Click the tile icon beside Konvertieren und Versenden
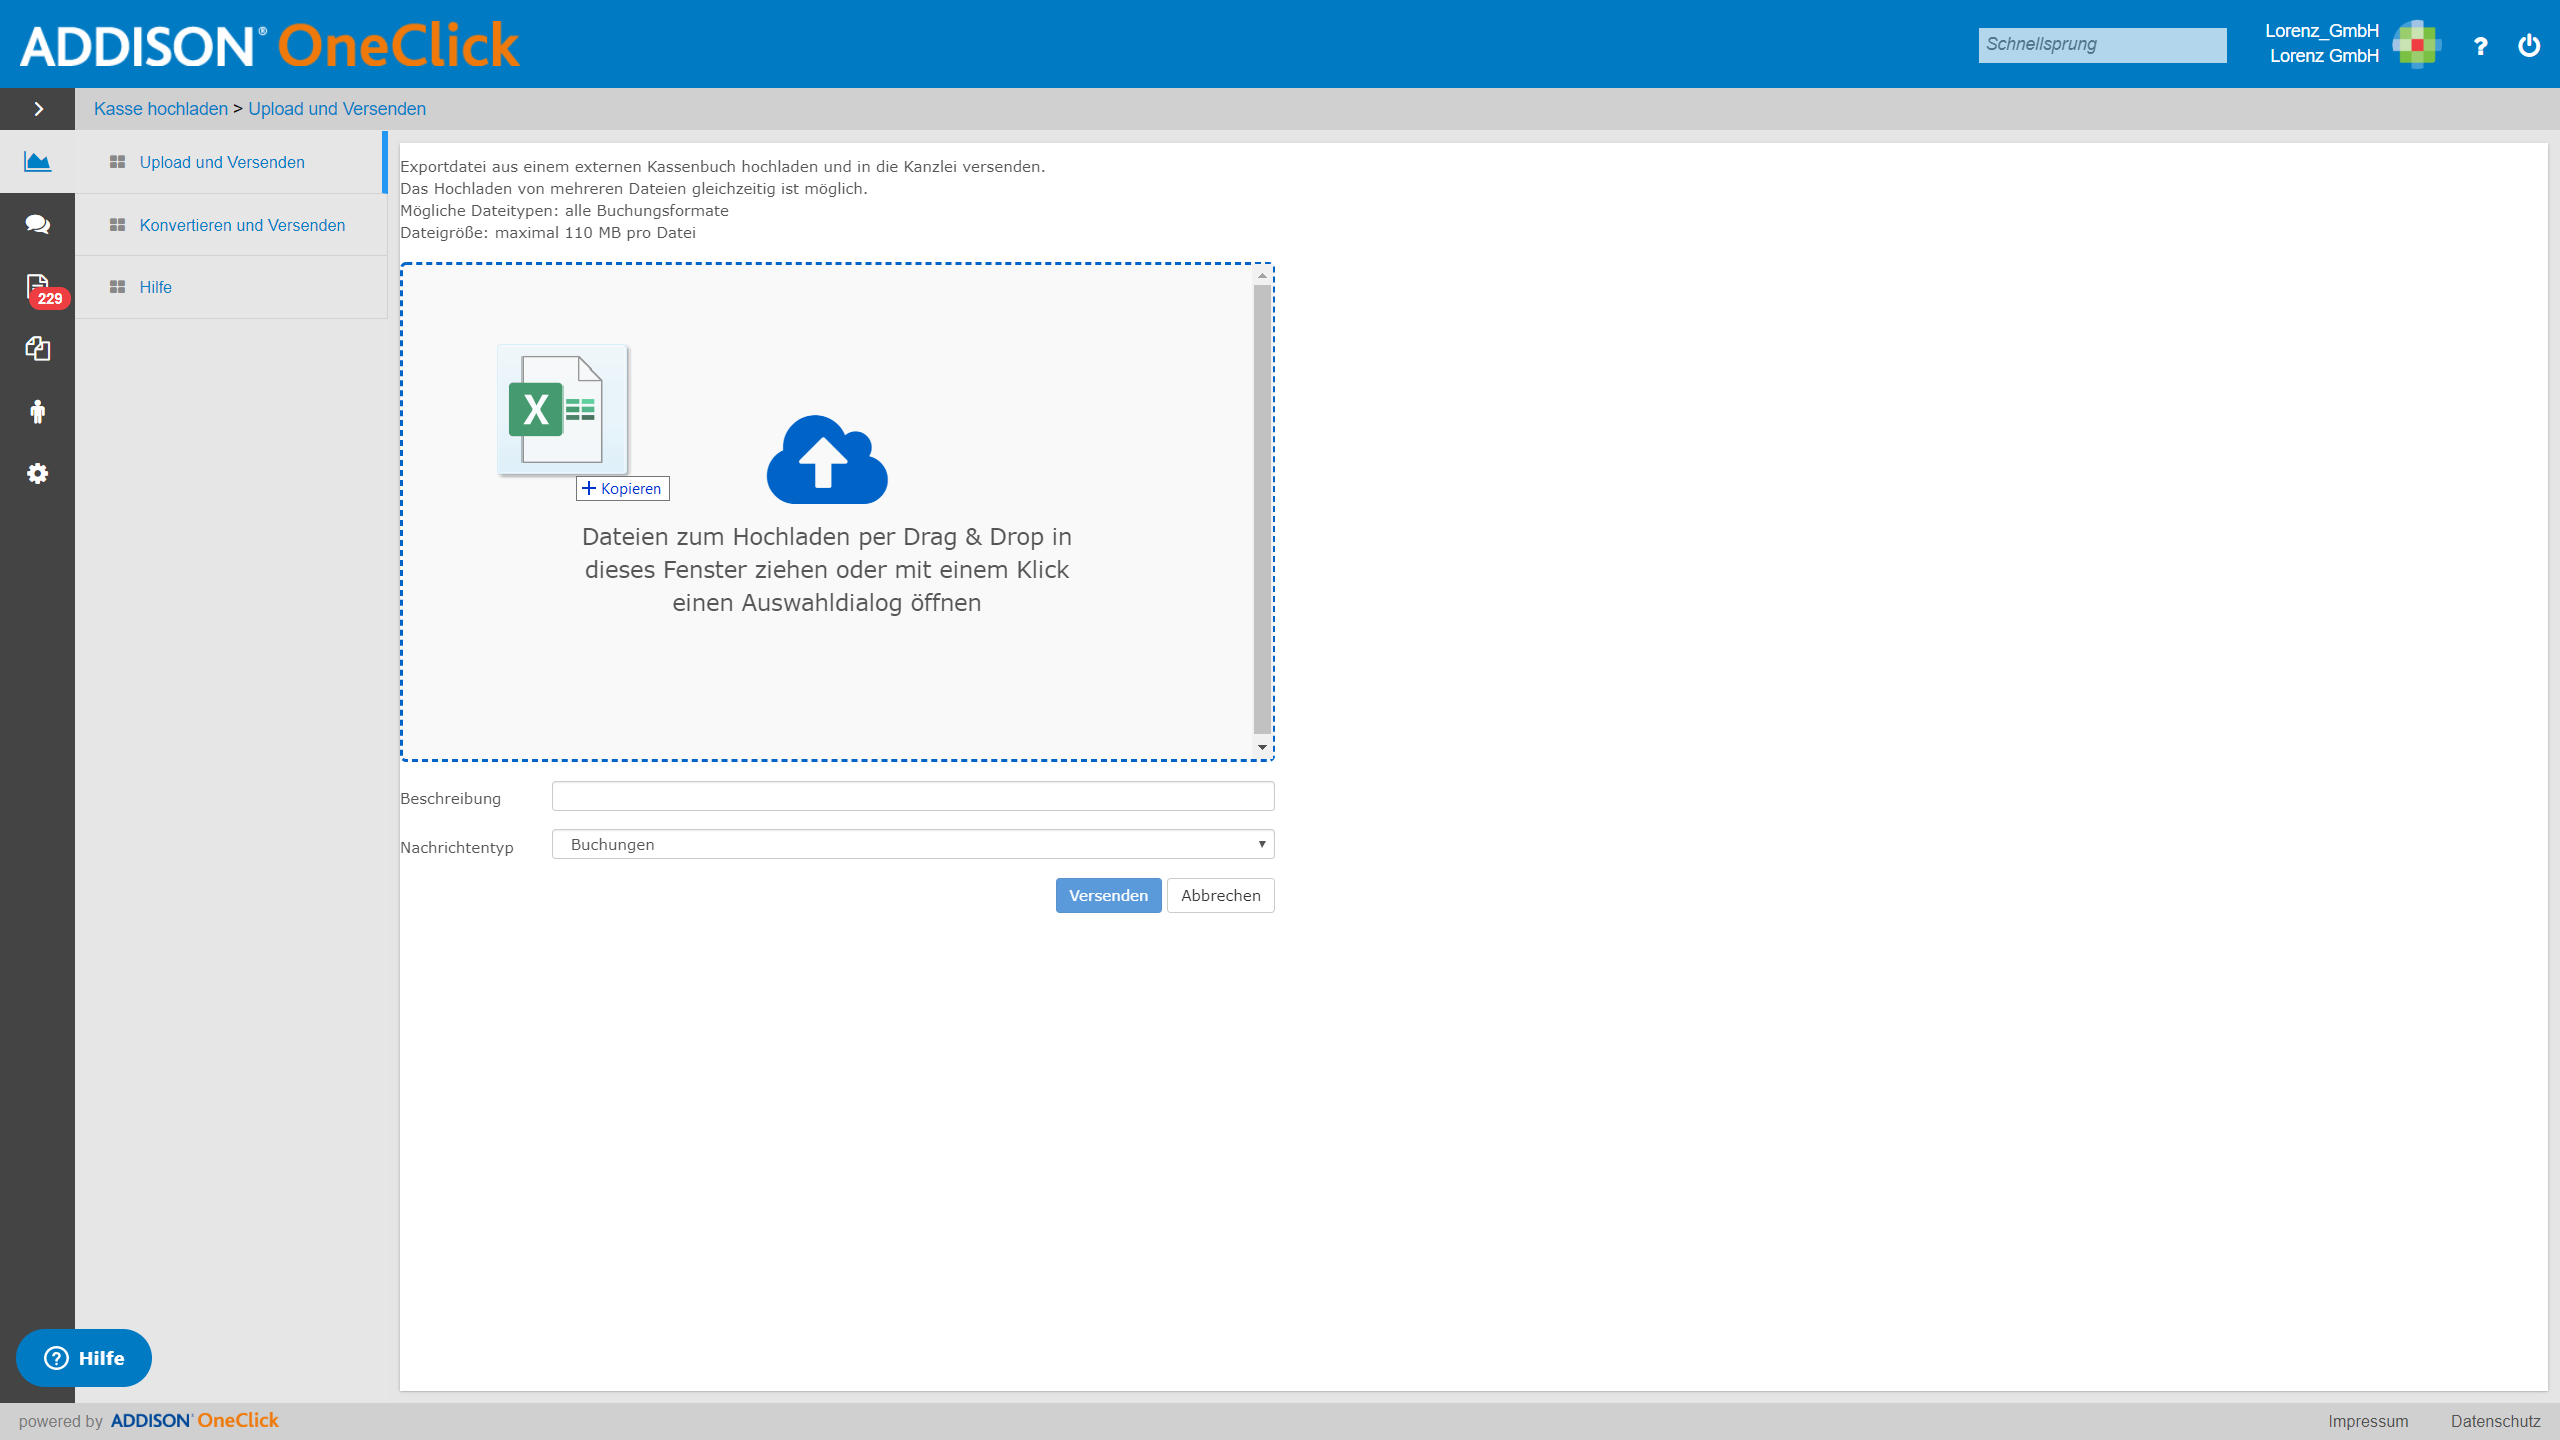2560x1440 pixels. (x=117, y=225)
